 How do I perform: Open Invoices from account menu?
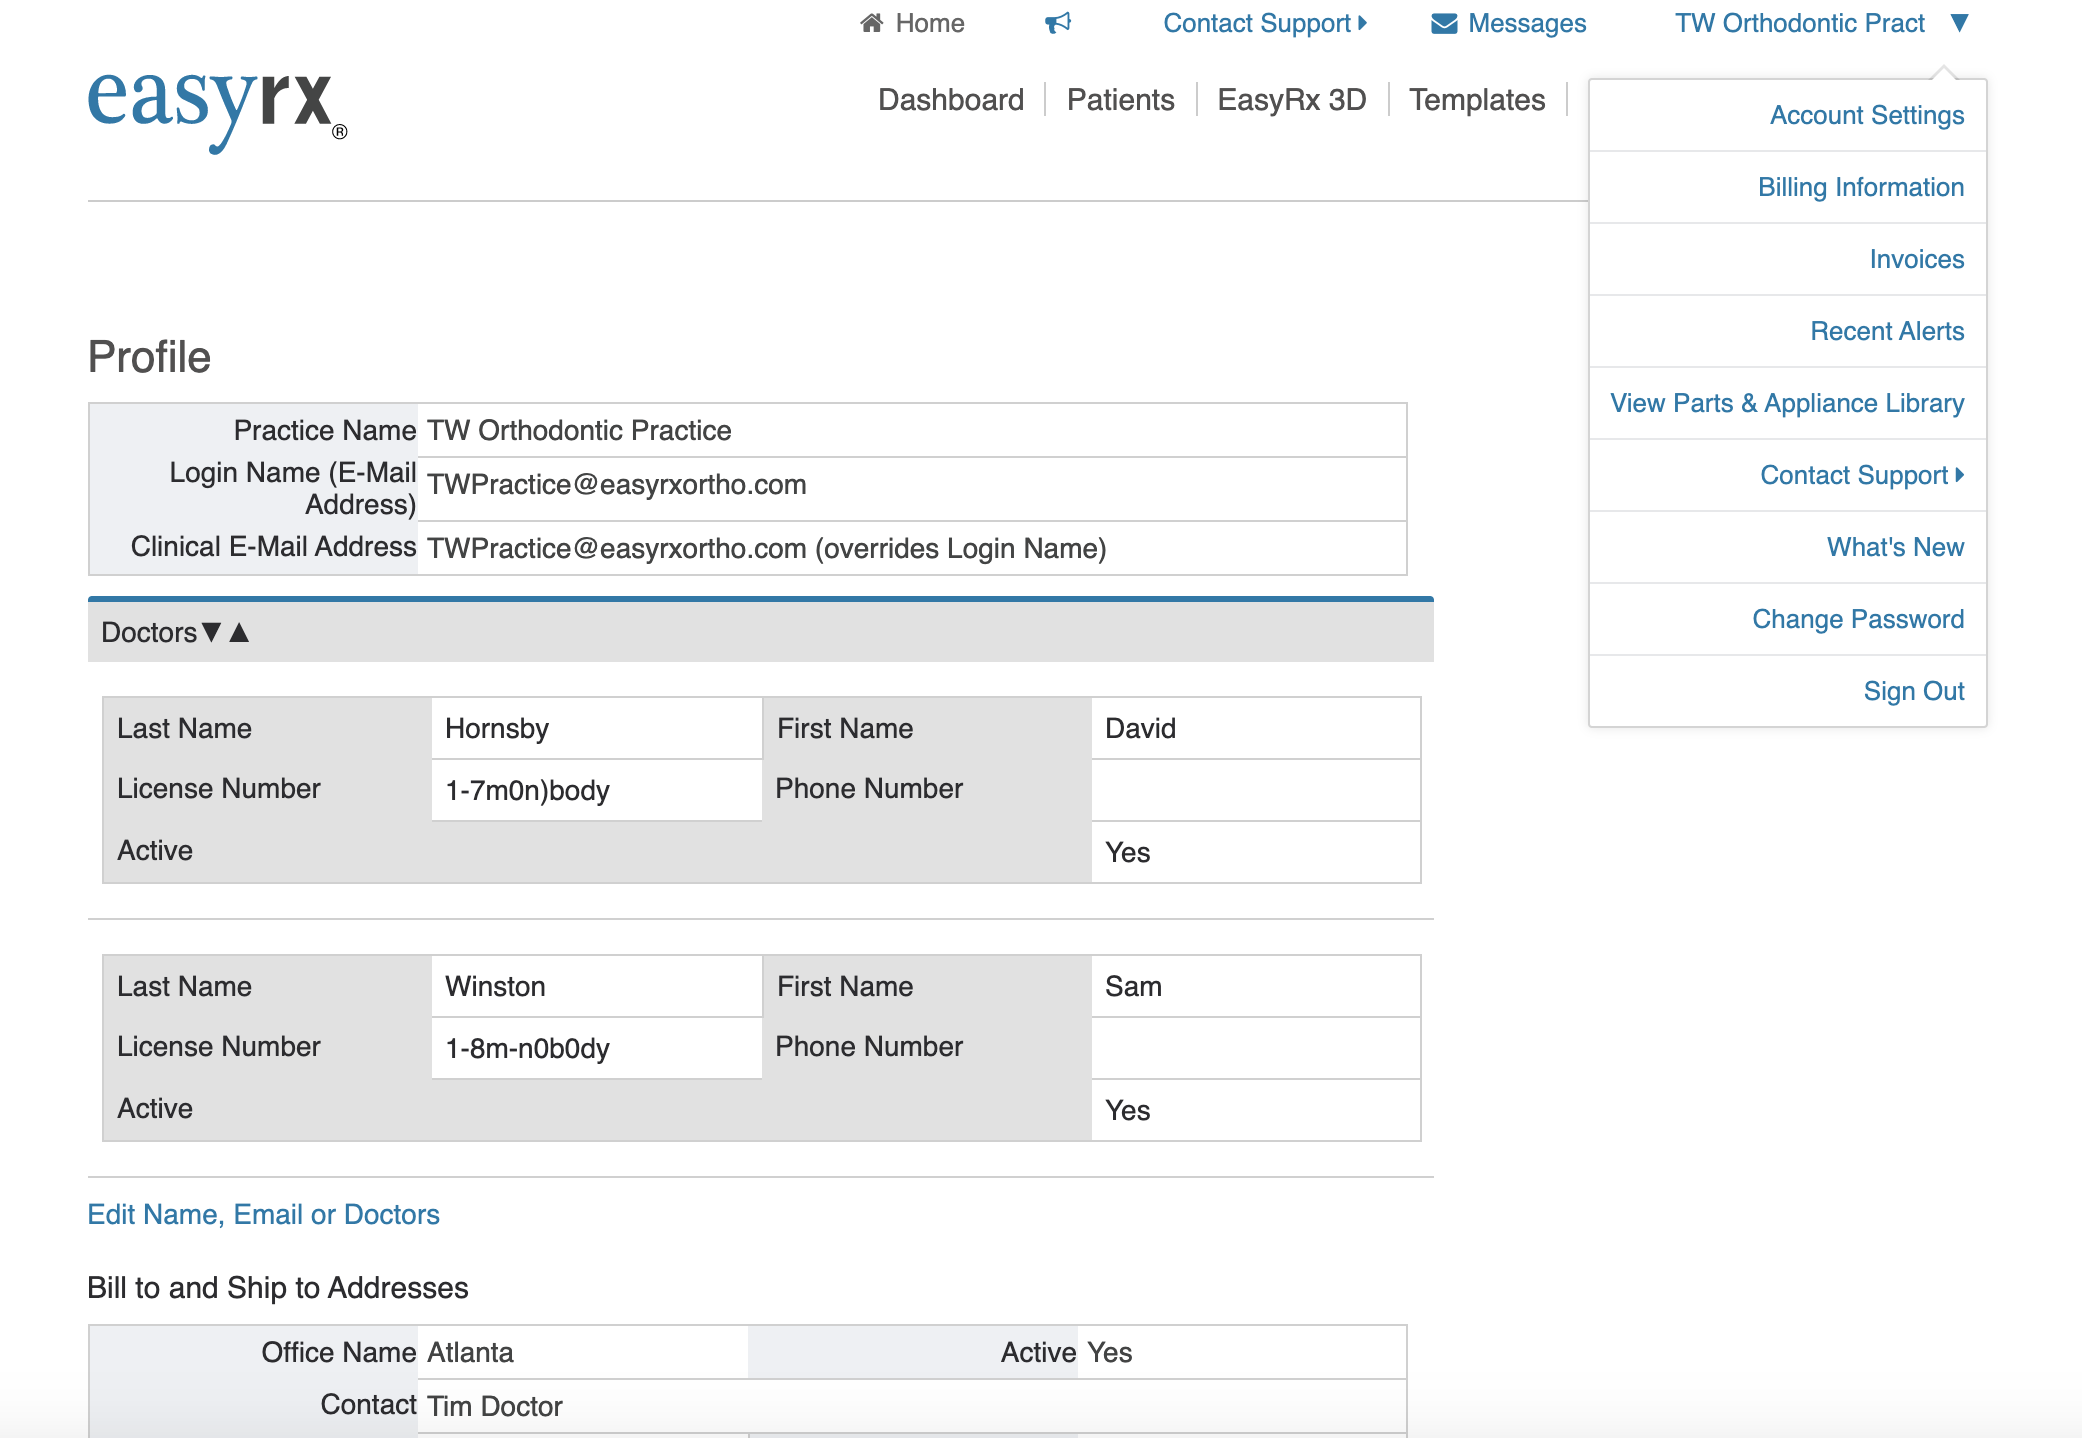coord(1916,259)
